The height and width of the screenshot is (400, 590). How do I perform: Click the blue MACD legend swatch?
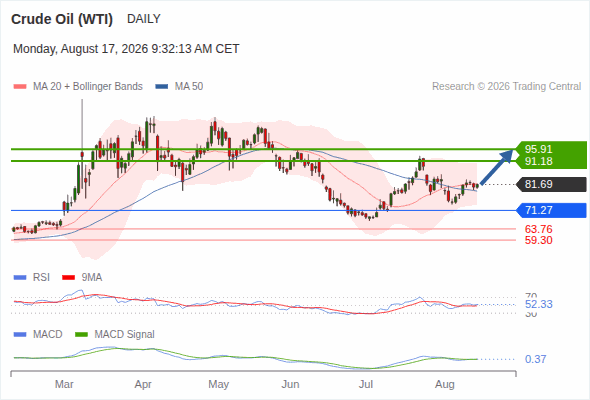(x=20, y=335)
